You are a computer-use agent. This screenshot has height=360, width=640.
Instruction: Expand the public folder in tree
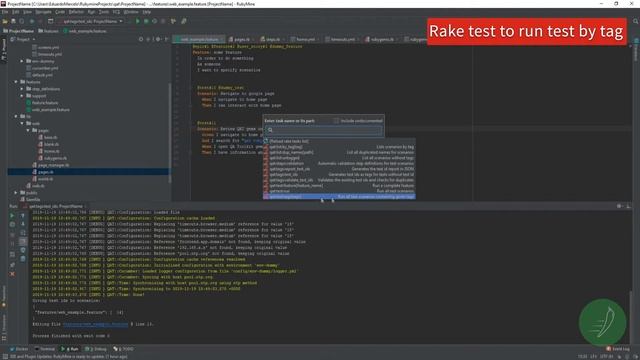16,193
